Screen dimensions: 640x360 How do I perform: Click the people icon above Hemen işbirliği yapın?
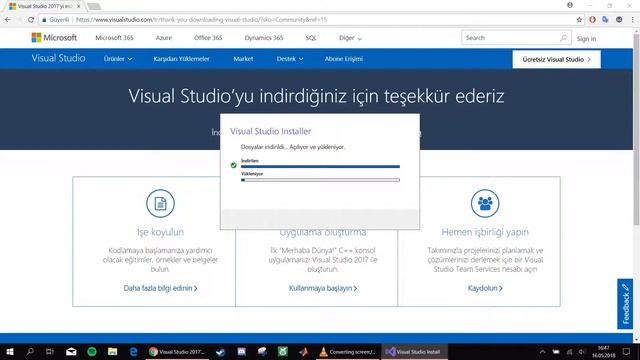pos(485,203)
